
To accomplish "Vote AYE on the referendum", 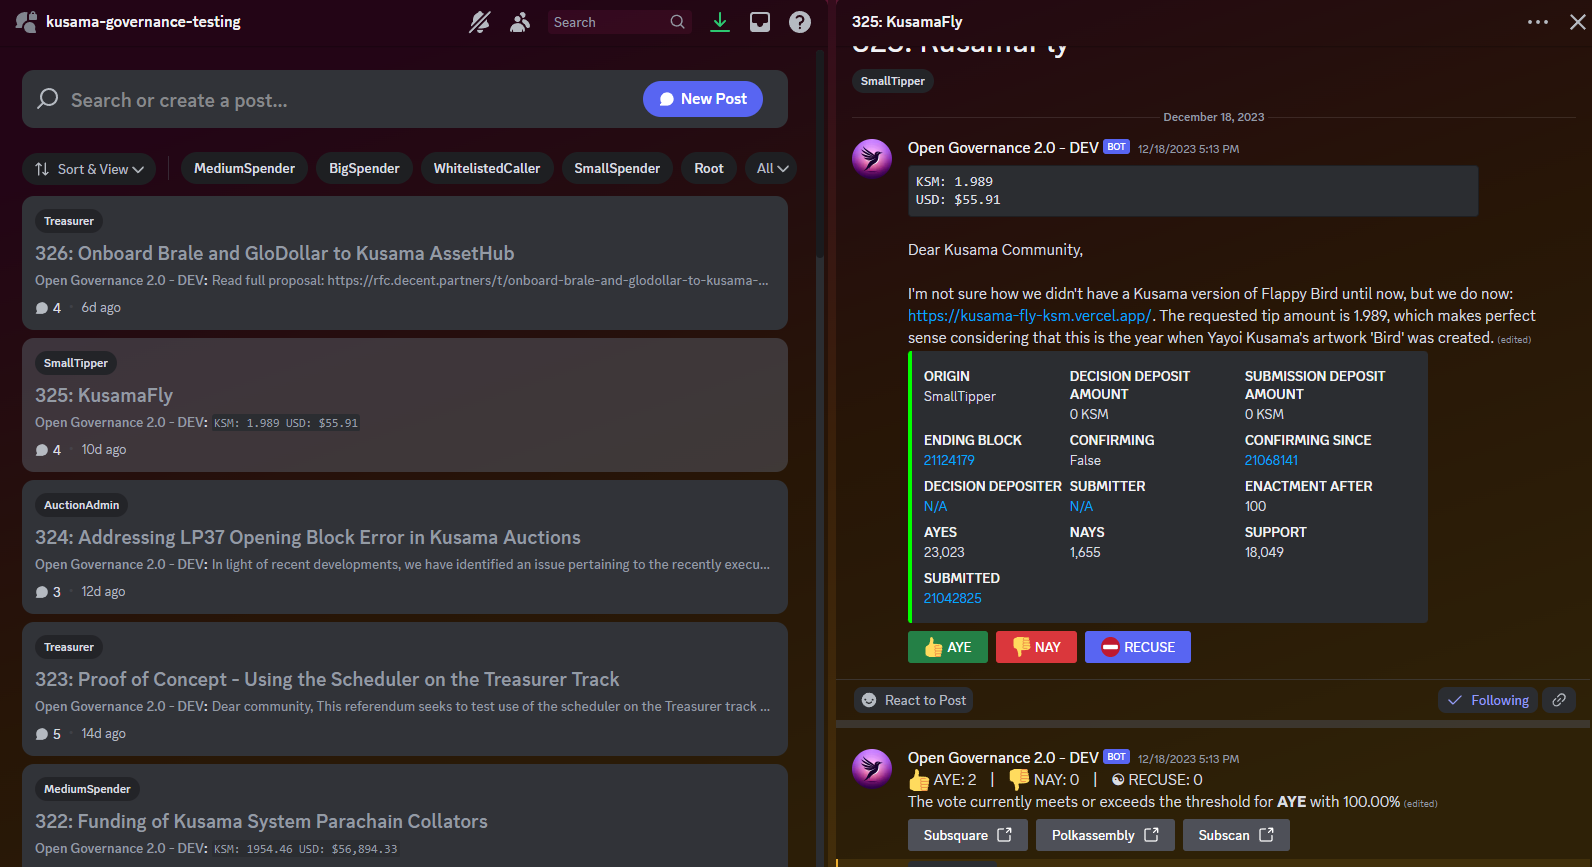I will (x=948, y=647).
